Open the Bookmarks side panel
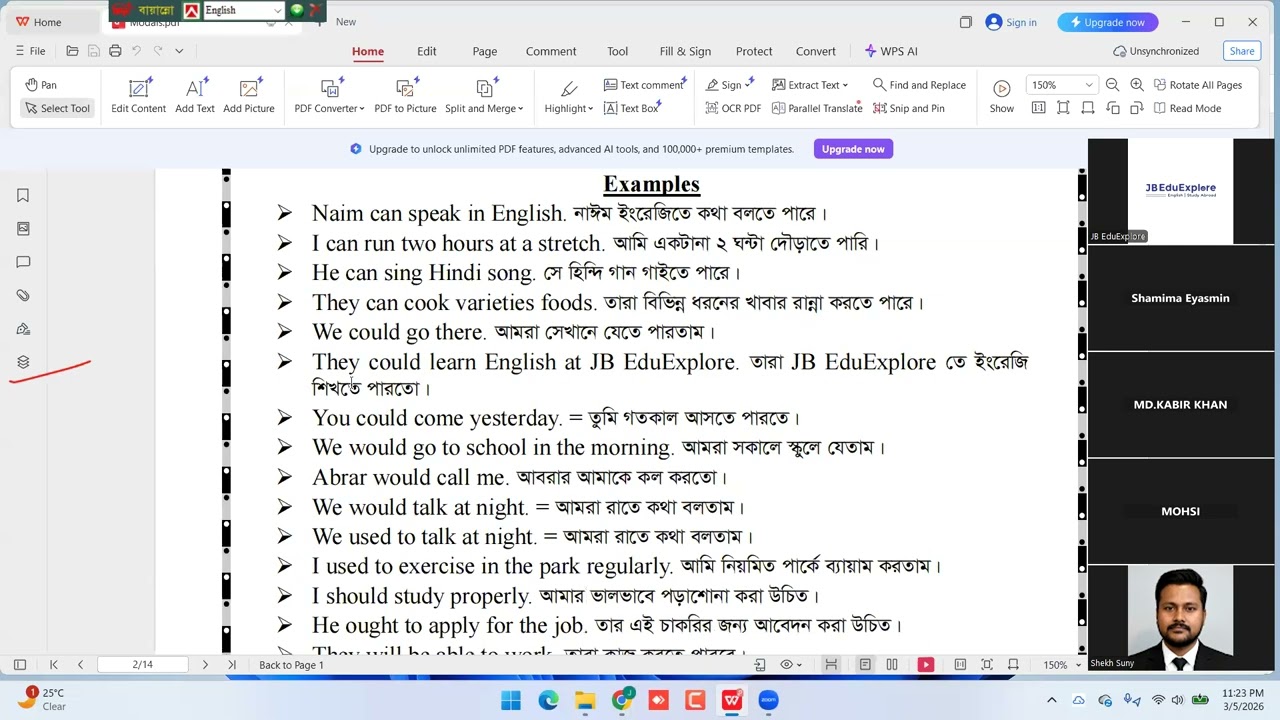1280x720 pixels. [x=23, y=196]
